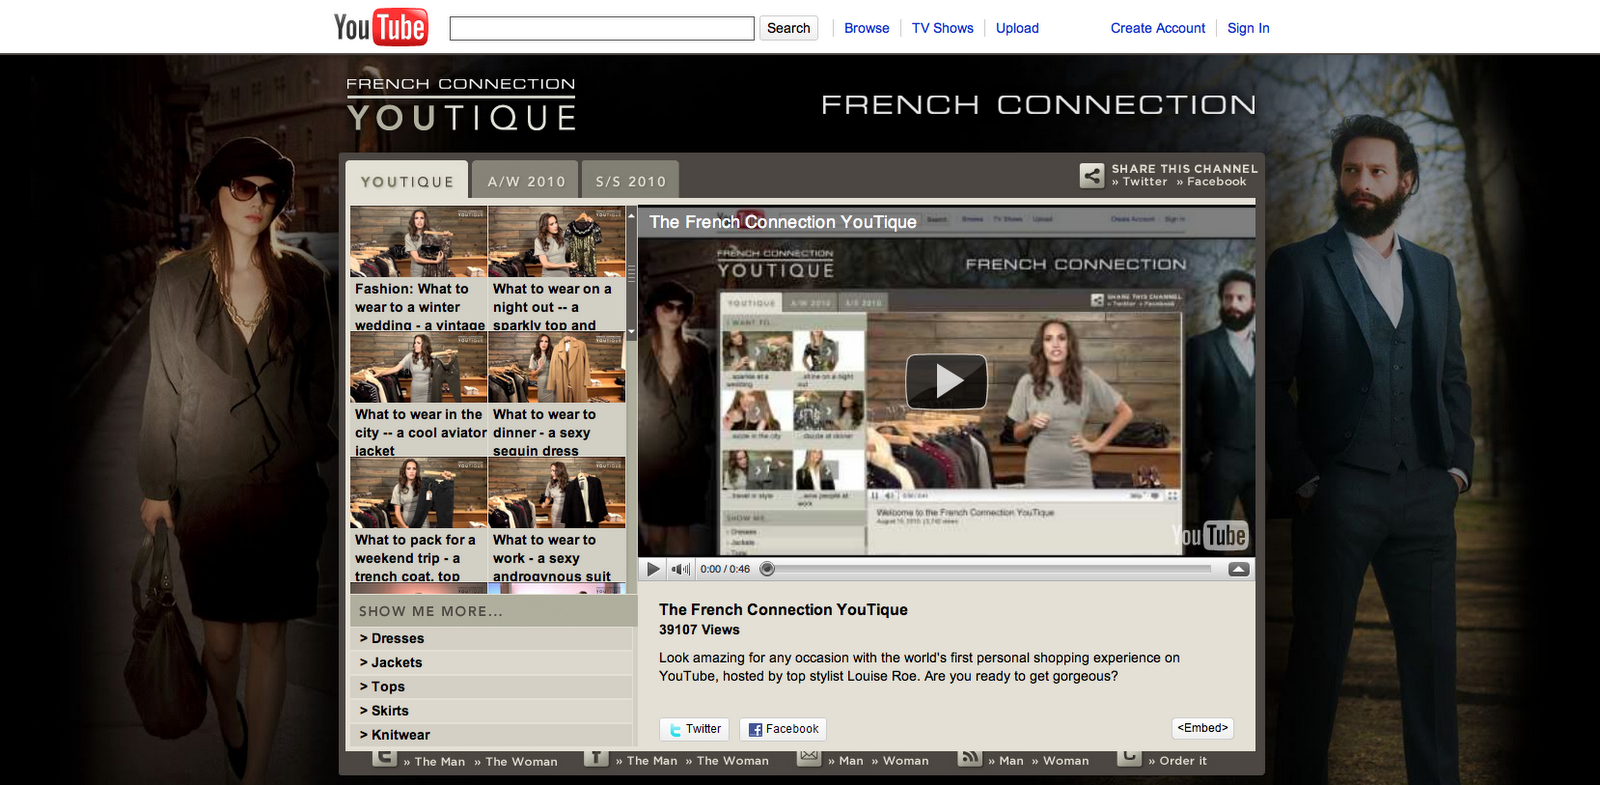Open the YOUTIQUE tab
Screen dimensions: 1600x785
pos(407,181)
